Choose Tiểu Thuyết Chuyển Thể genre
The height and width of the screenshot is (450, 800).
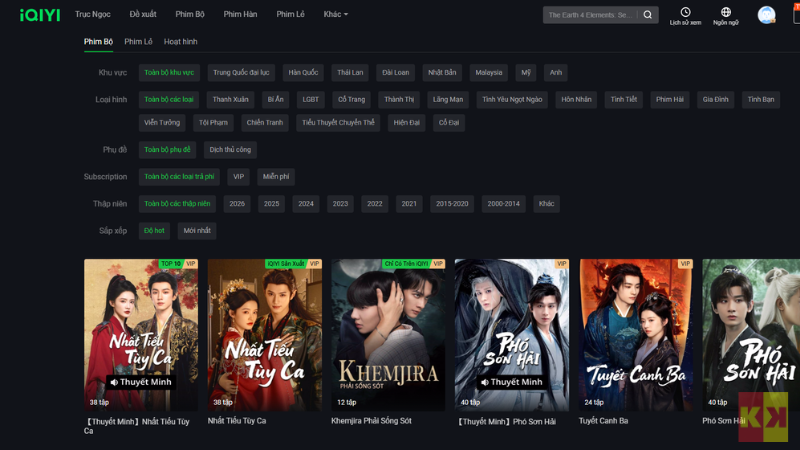[x=338, y=122]
